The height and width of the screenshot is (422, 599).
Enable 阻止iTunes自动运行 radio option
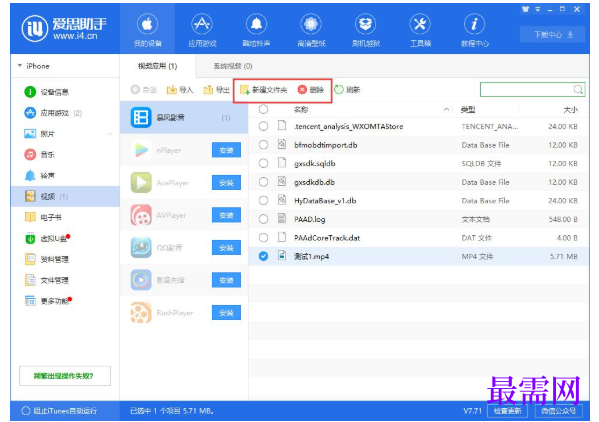(26, 411)
